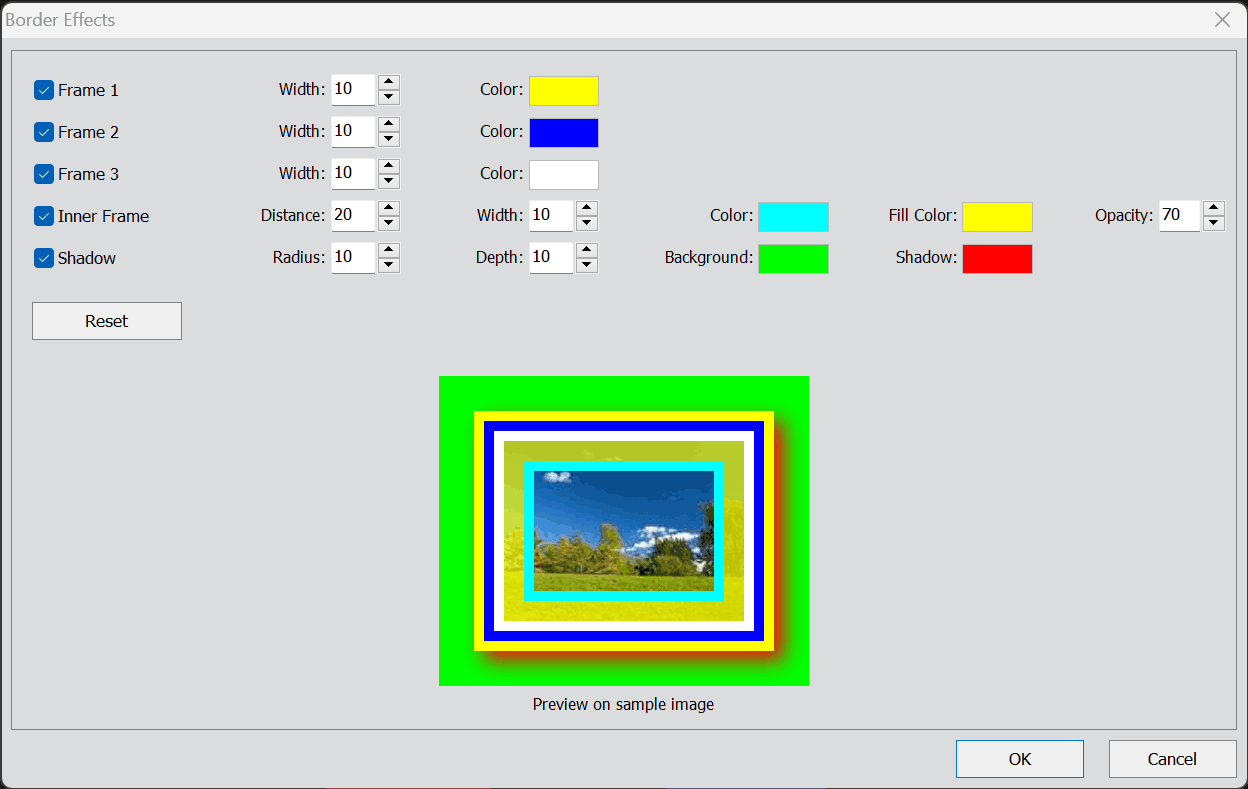
Task: Decrease Frame 1 width with down arrow
Action: [x=389, y=97]
